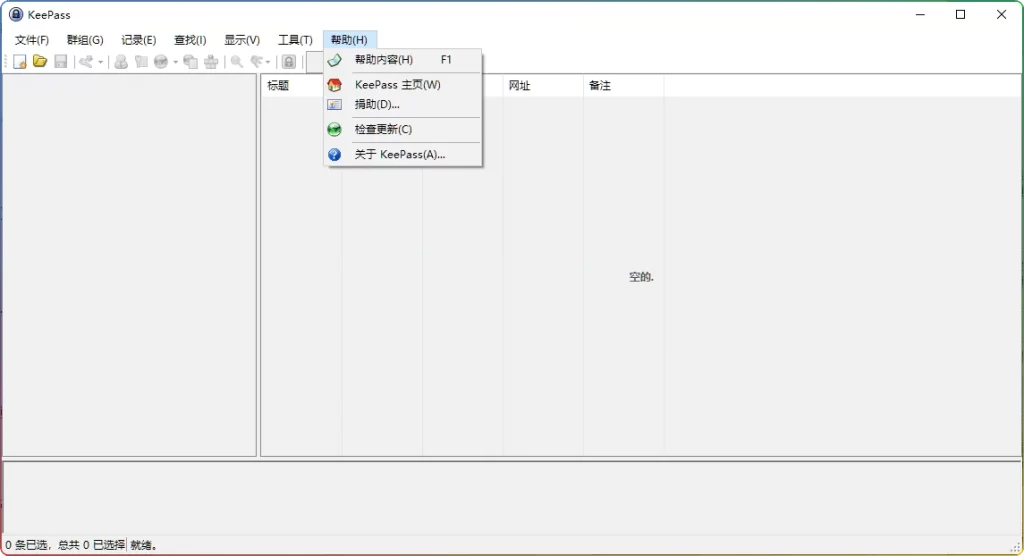Screen dimensions: 1024x556
Task: Select KeePass 主页(W) menu entry
Action: pyautogui.click(x=403, y=85)
